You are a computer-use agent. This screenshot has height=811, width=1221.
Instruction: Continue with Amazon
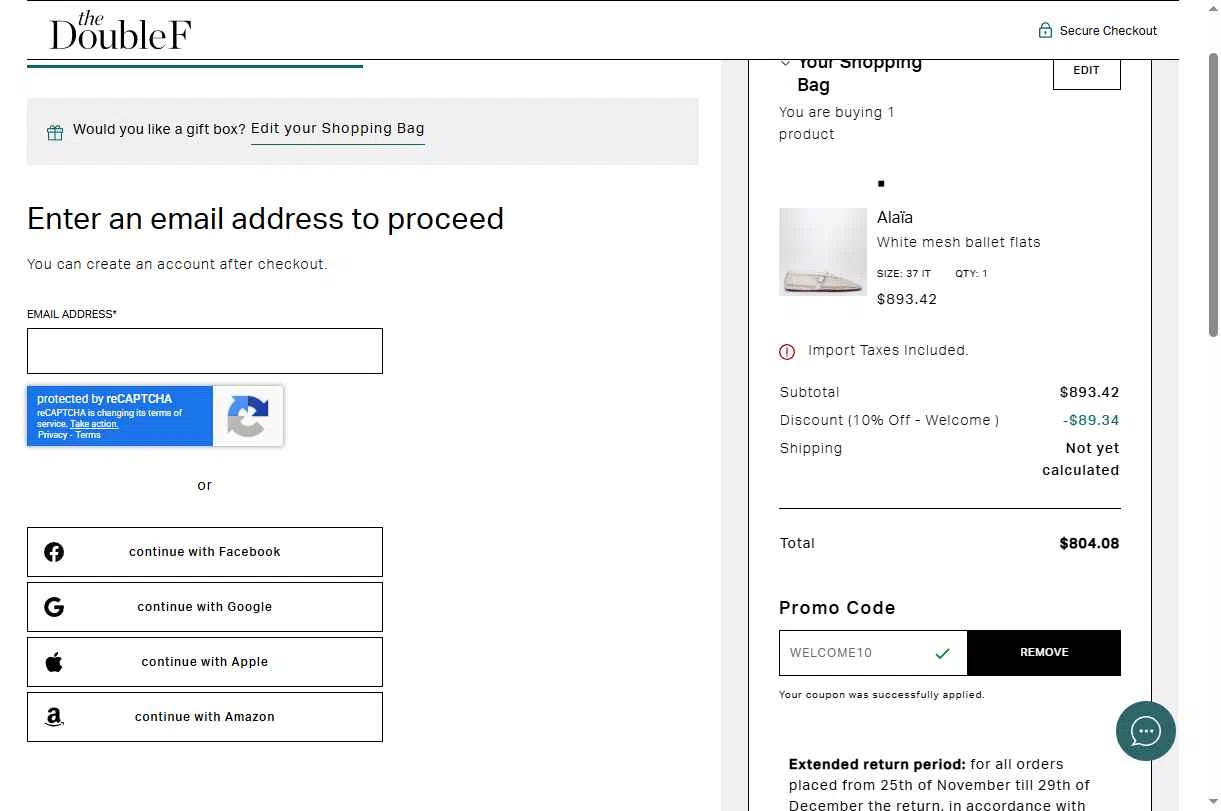click(205, 717)
